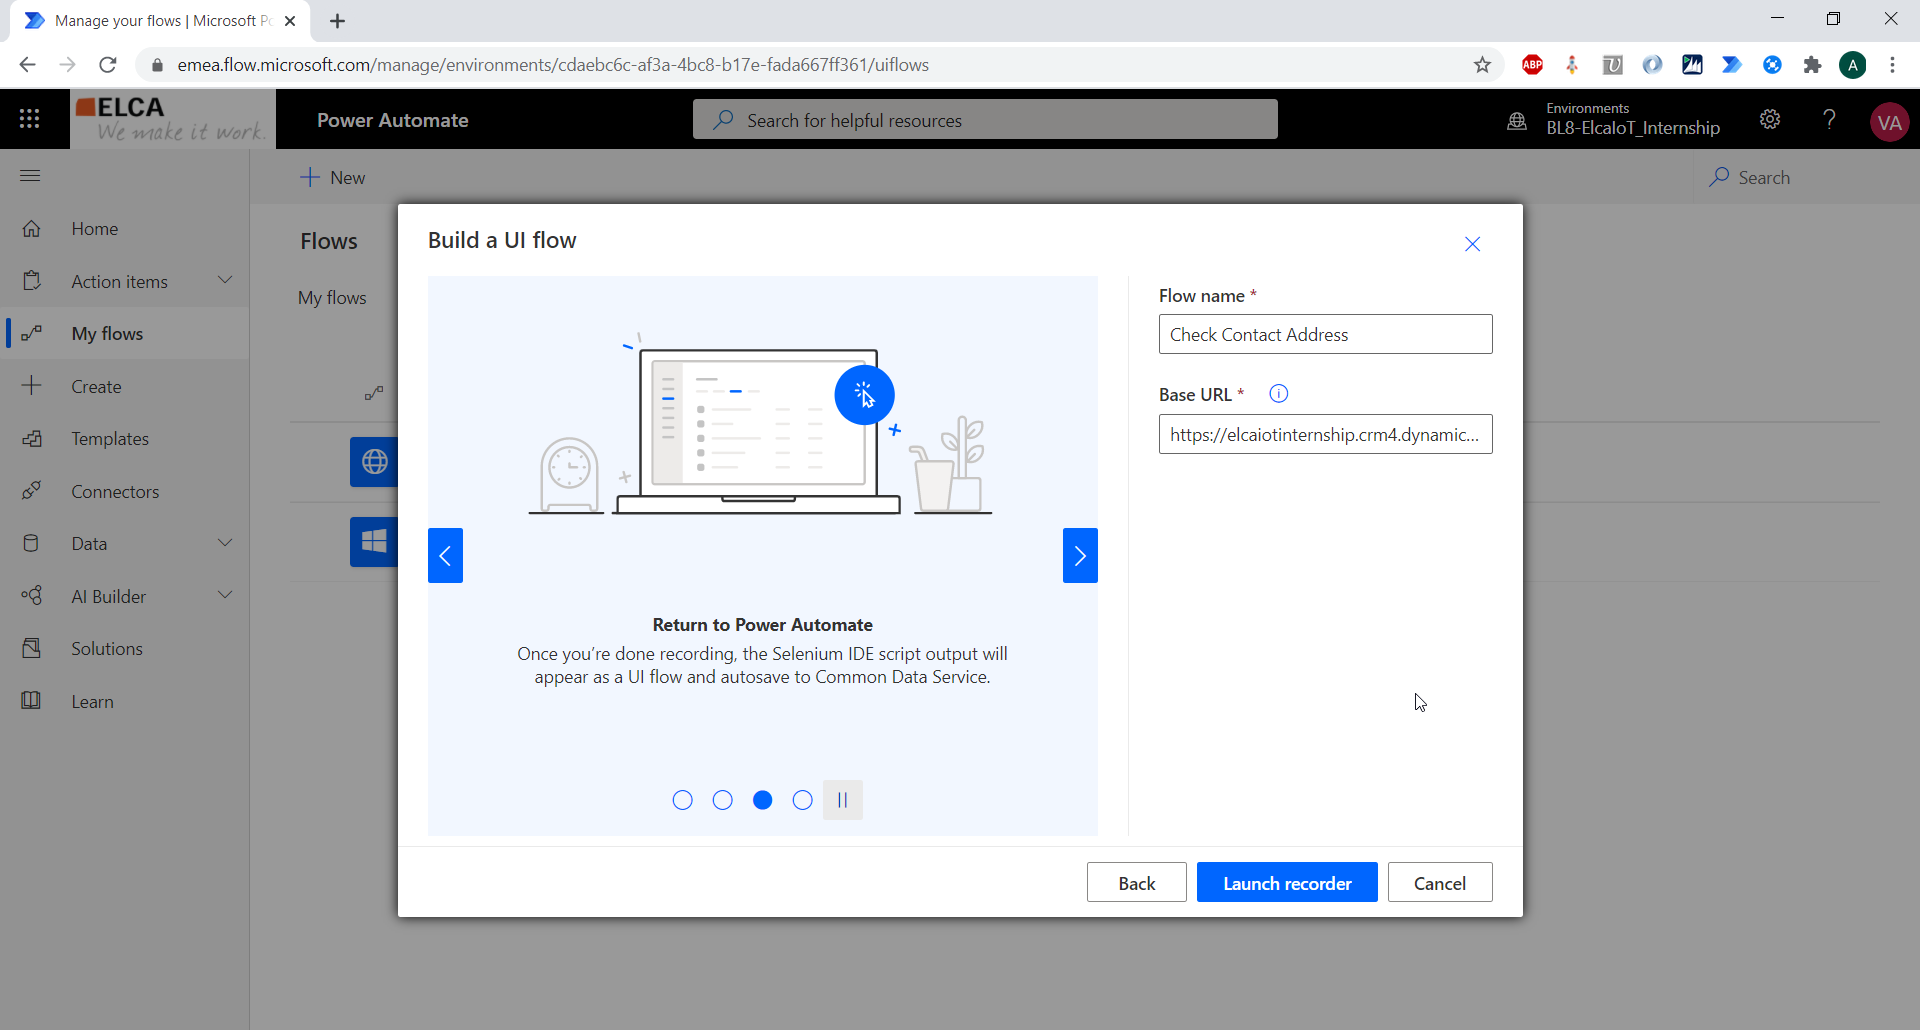The image size is (1920, 1030).
Task: Click the globe web flow icon
Action: pyautogui.click(x=374, y=462)
